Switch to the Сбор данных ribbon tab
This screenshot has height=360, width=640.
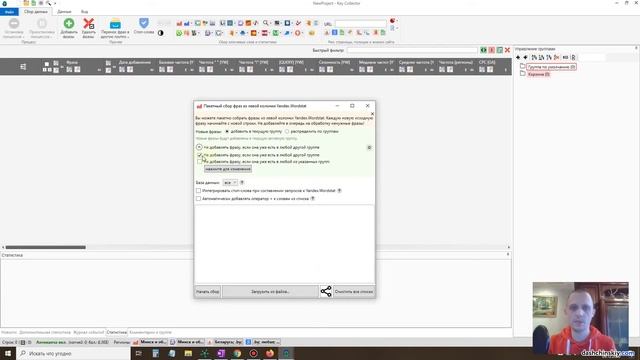[x=36, y=12]
